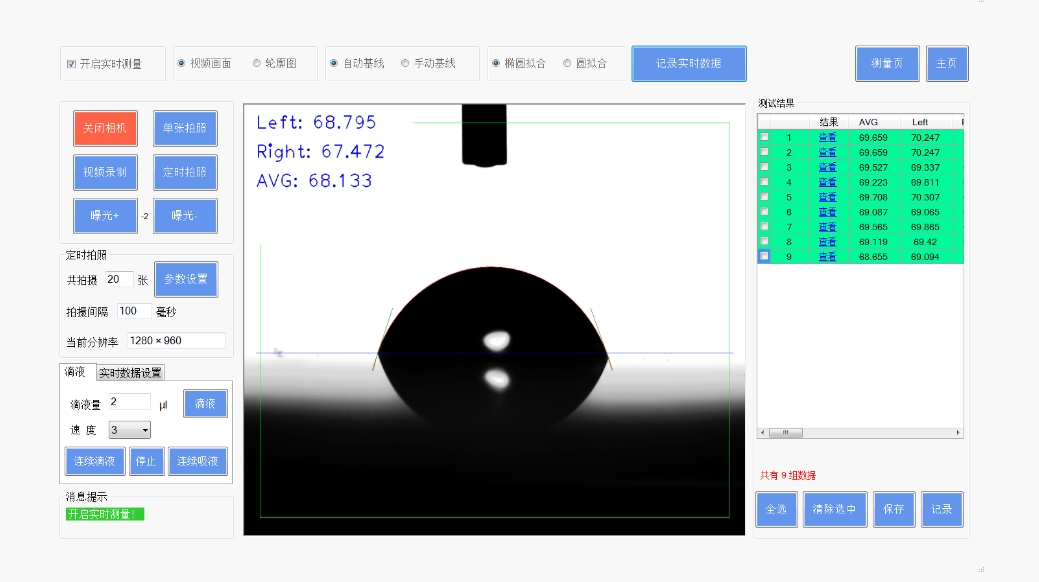Decrease exposure with the 曝光- button
This screenshot has height=582, width=1039.
(x=185, y=216)
